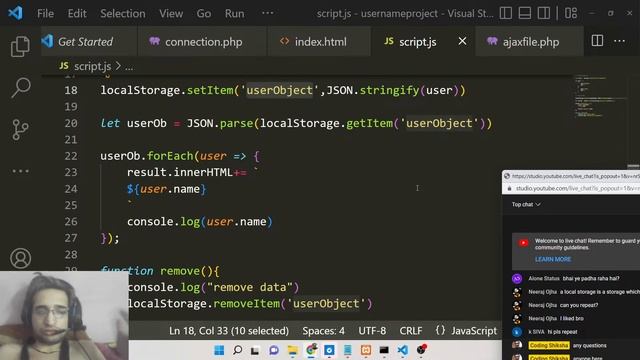
Task: Click the setItem method on line 18
Action: pos(210,90)
